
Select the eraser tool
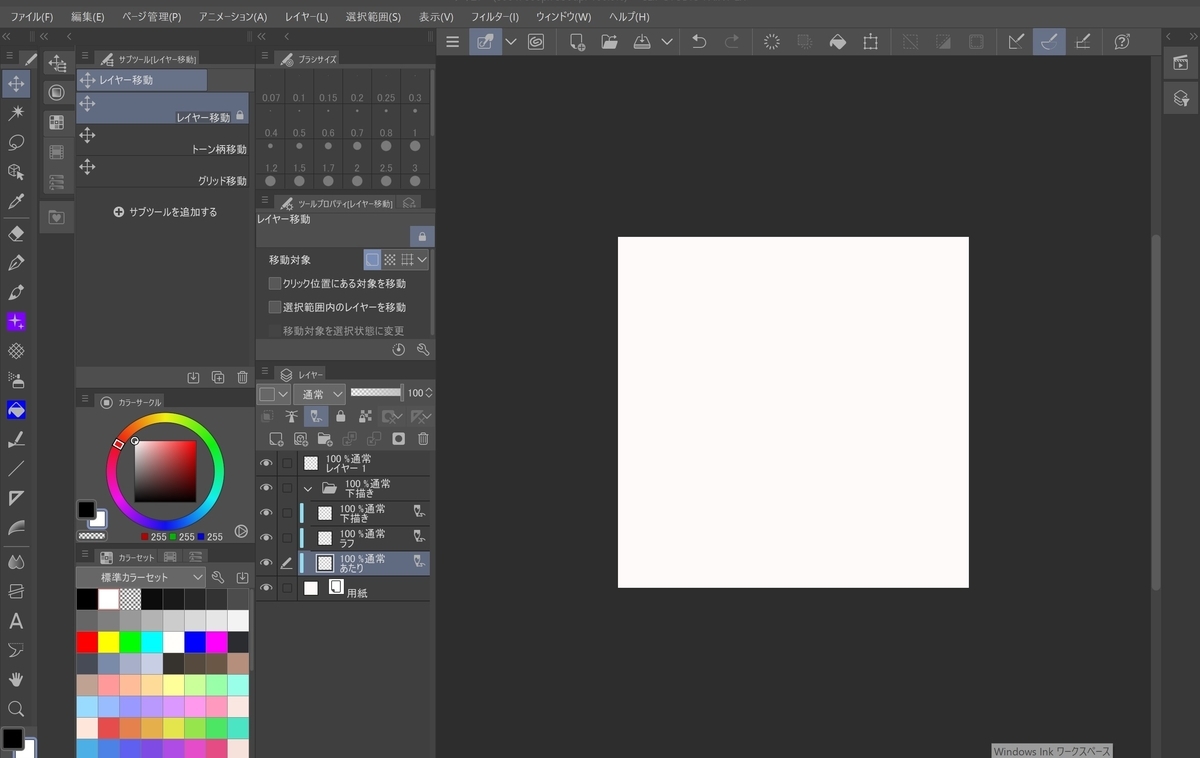pos(16,234)
